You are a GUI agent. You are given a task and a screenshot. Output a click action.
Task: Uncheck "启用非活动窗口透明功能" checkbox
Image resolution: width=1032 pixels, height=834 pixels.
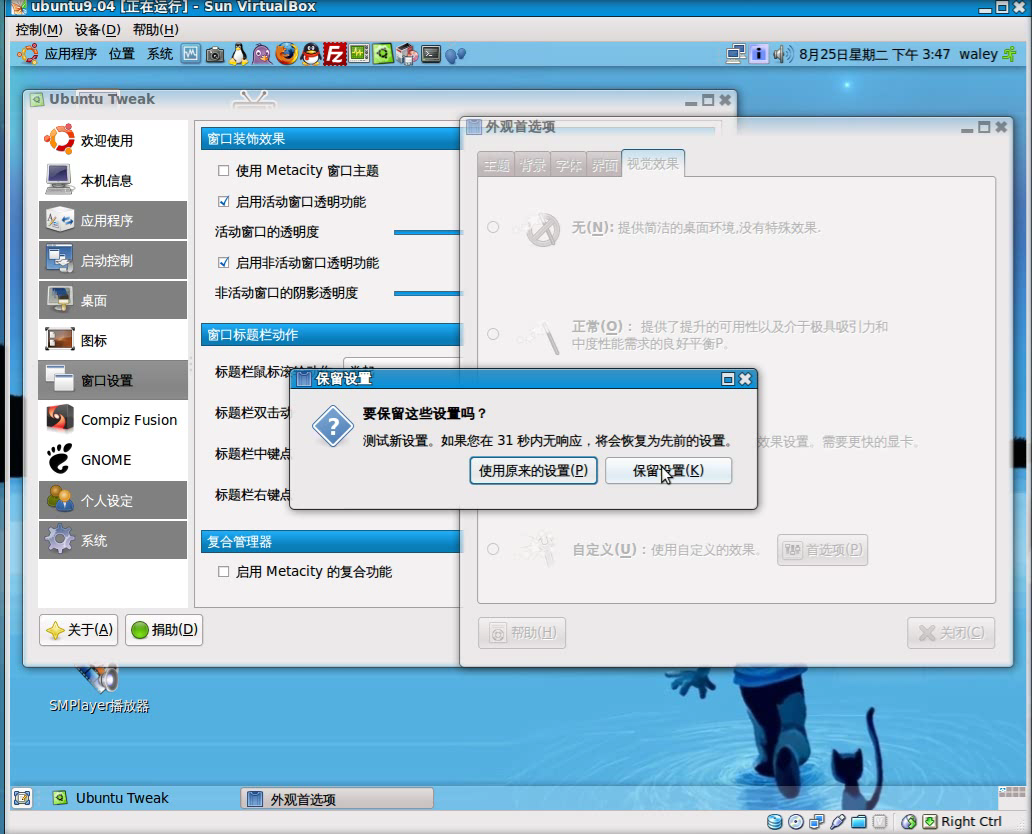224,263
